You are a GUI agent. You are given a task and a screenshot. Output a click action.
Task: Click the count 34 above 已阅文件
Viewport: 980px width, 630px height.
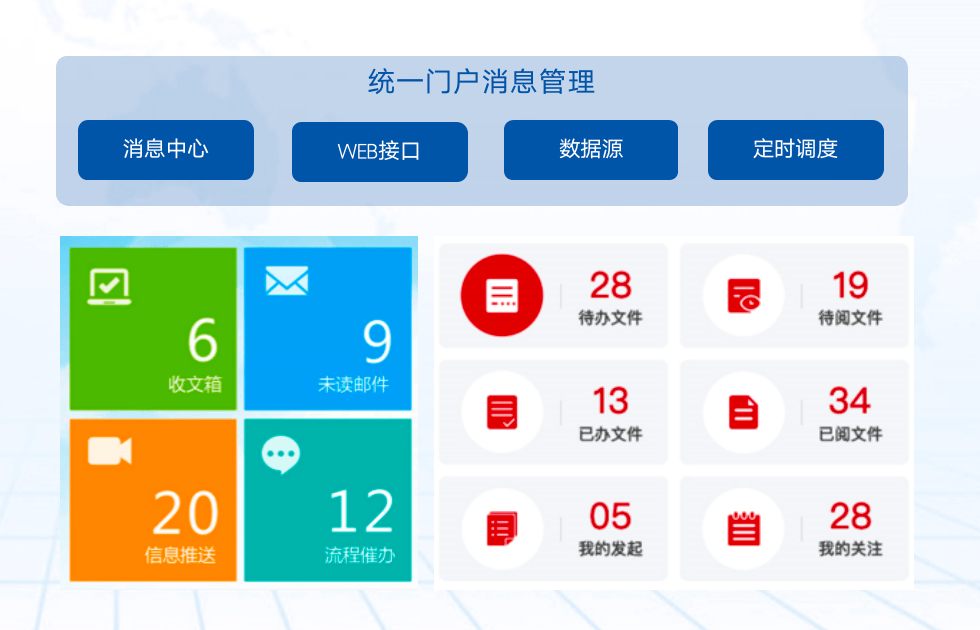[850, 401]
